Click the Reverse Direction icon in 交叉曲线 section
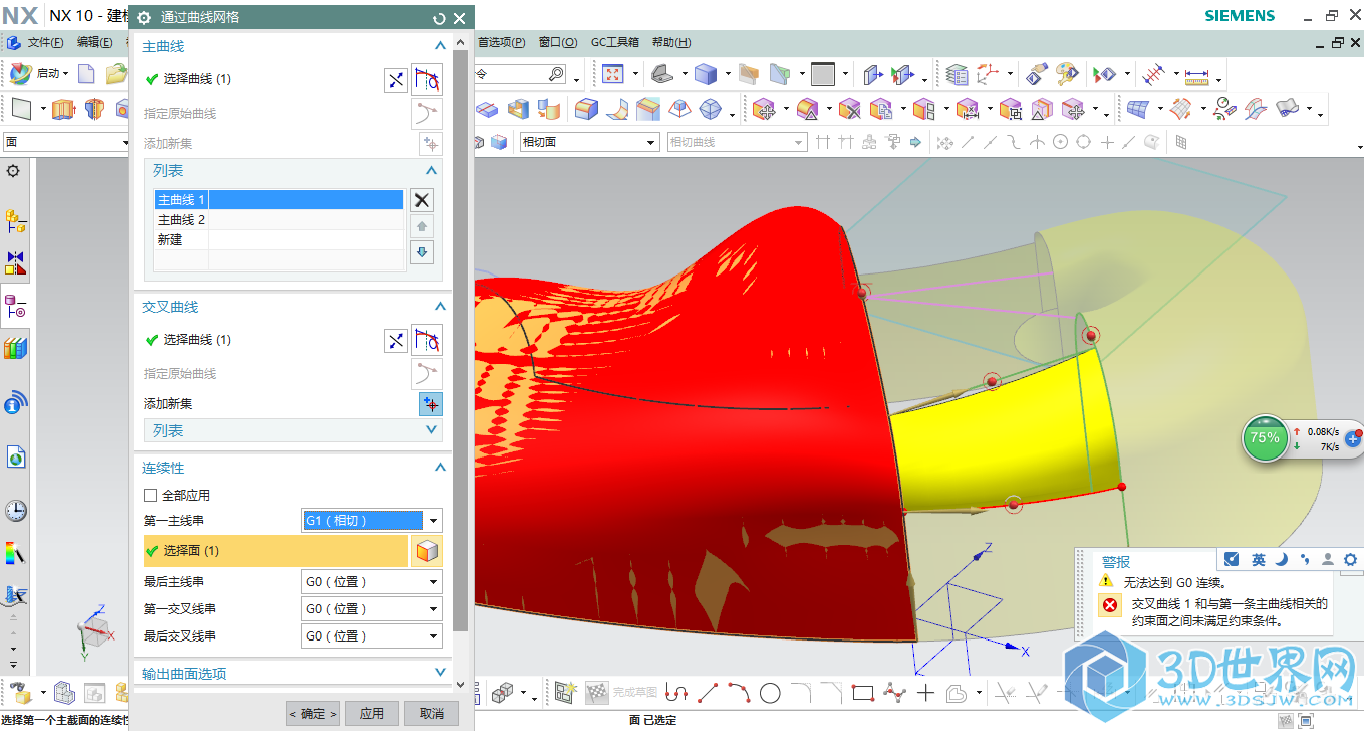Image resolution: width=1364 pixels, height=731 pixels. pyautogui.click(x=396, y=341)
